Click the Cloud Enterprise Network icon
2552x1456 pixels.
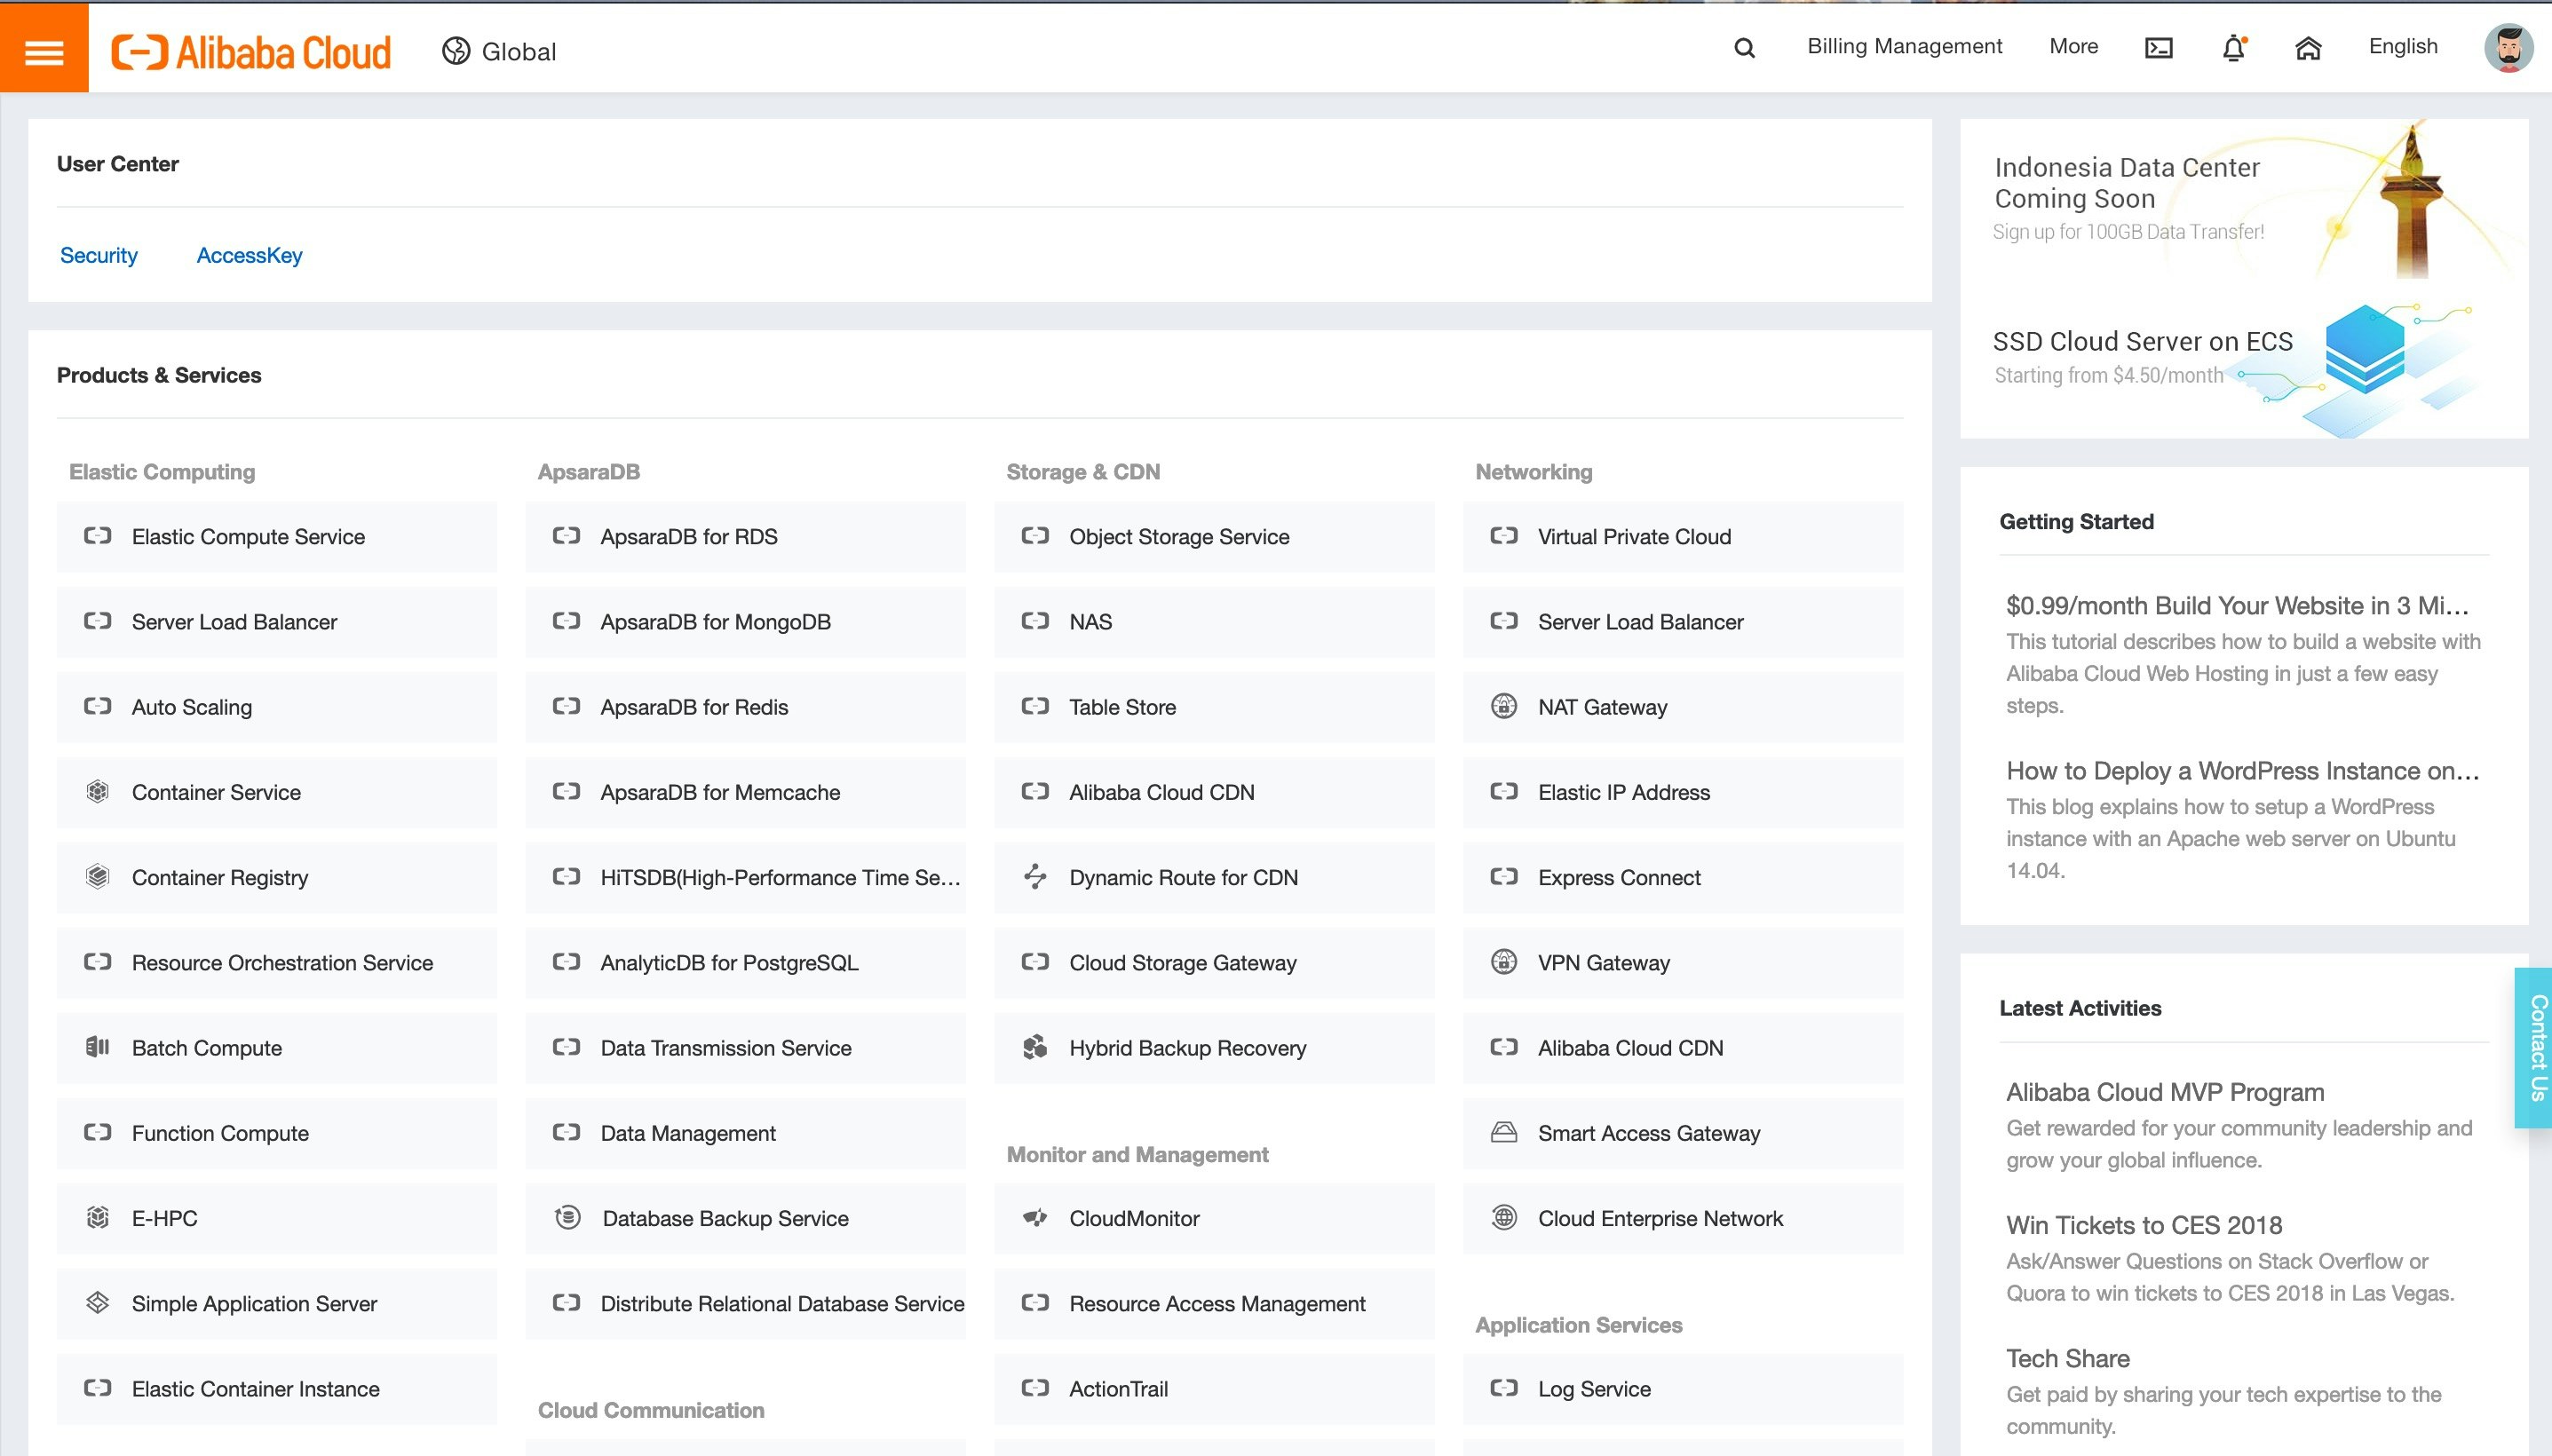coord(1504,1217)
